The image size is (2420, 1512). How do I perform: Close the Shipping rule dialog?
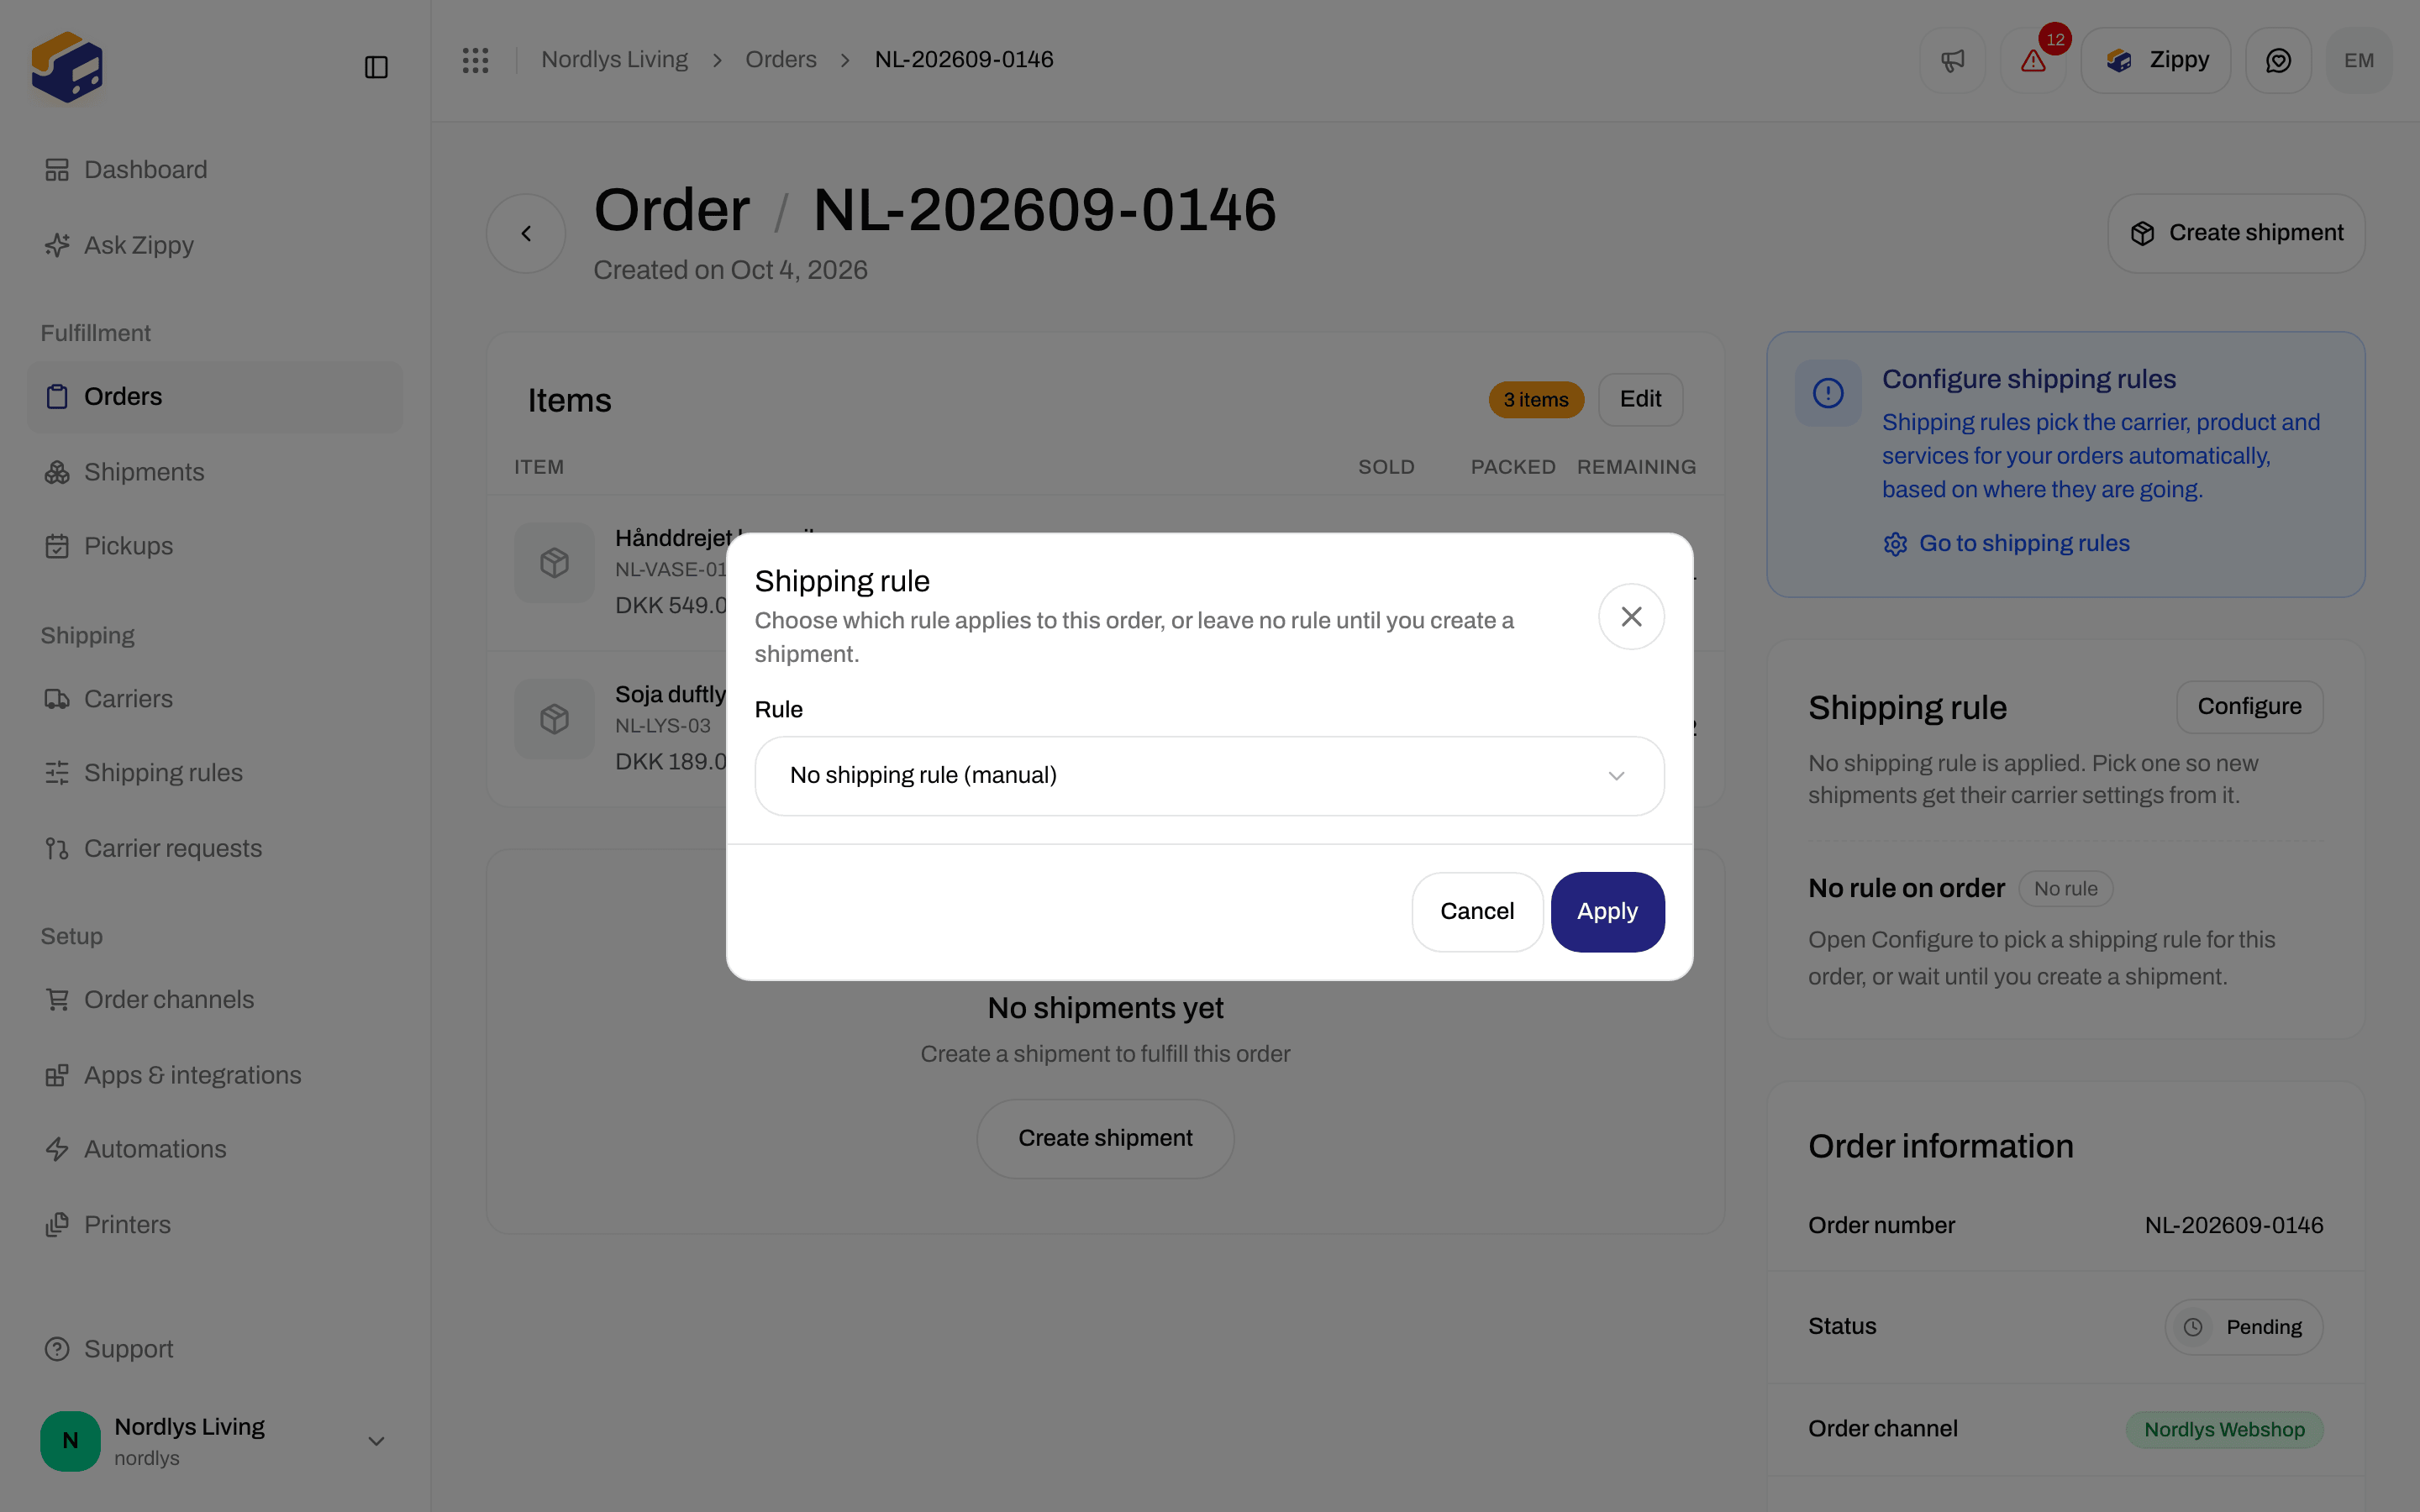point(1631,617)
